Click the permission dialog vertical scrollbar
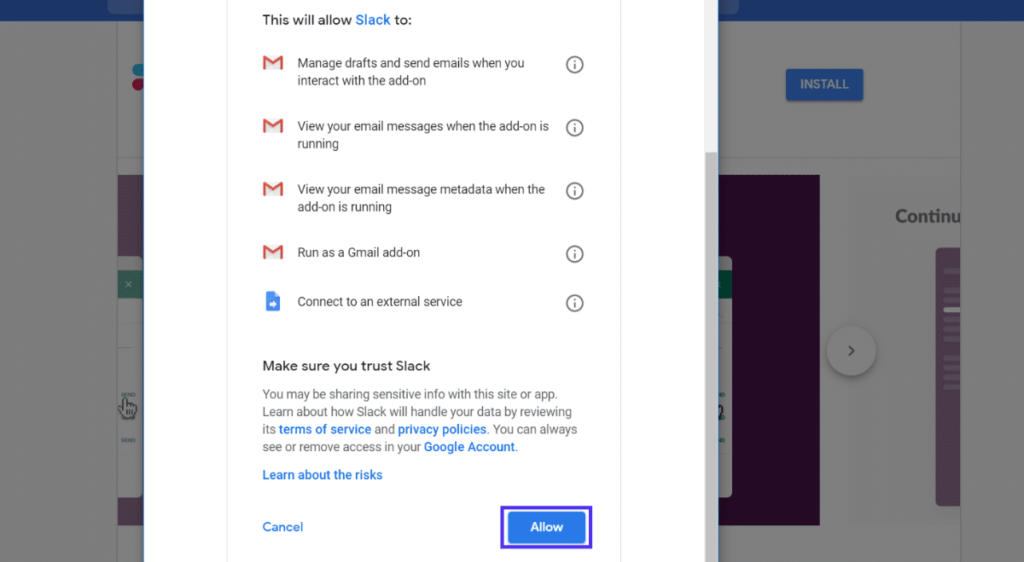Screen dimensions: 1024x562 point(711,356)
